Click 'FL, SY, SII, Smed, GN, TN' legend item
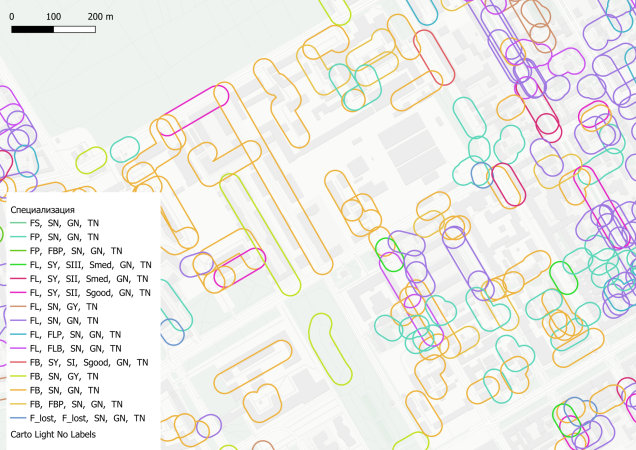Viewport: 636px width, 450px height. pyautogui.click(x=88, y=279)
